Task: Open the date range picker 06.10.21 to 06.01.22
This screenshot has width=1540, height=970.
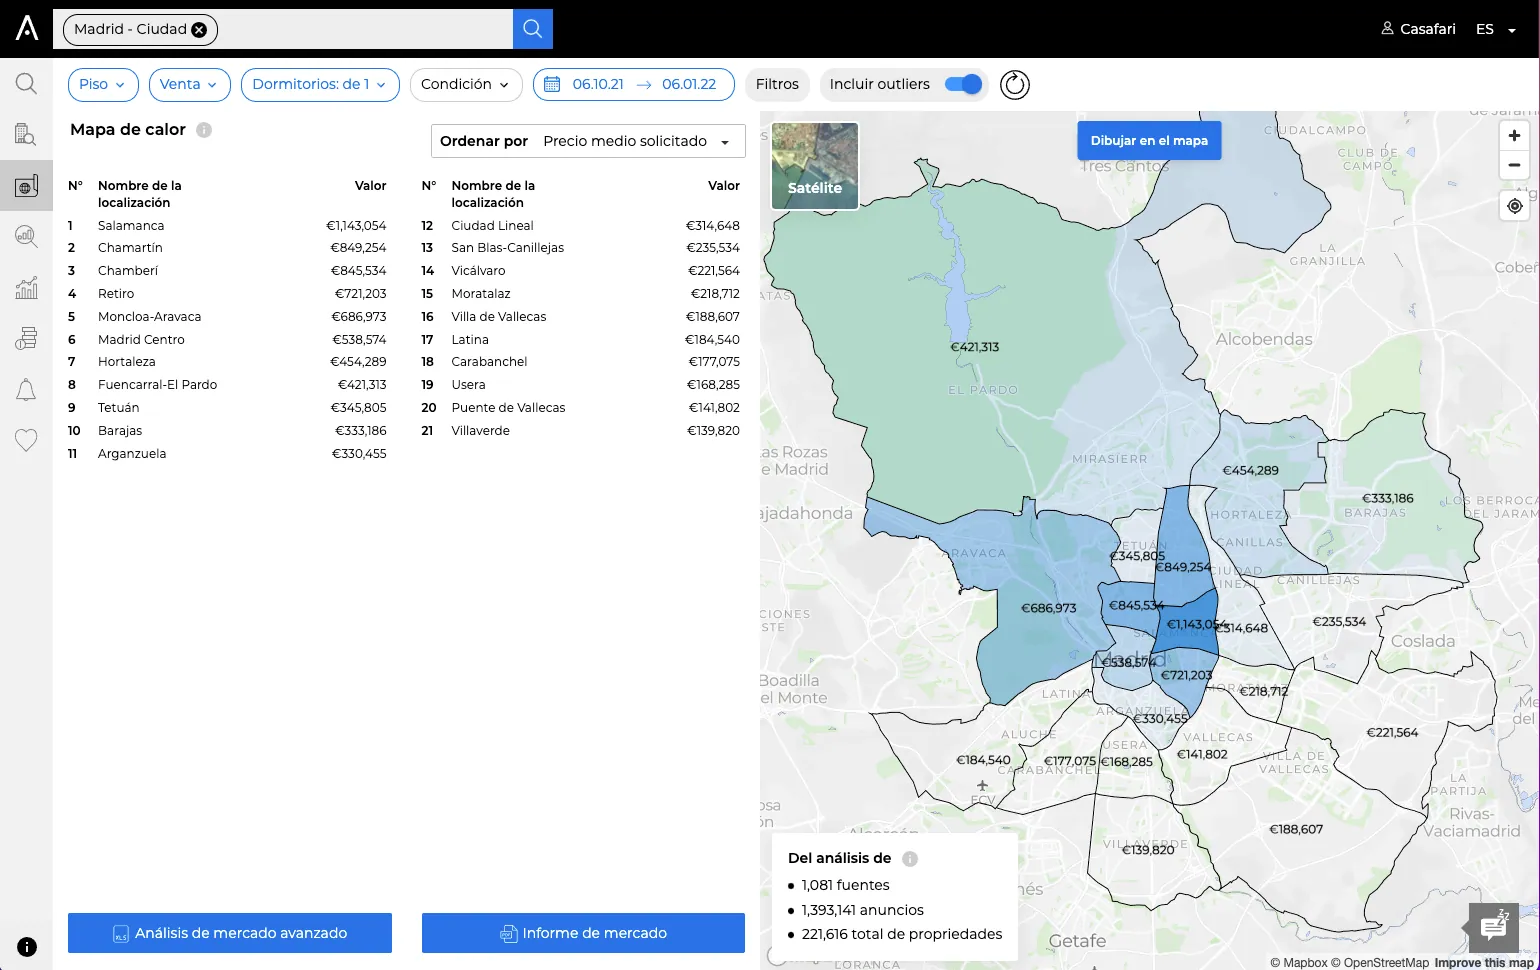Action: pyautogui.click(x=634, y=85)
